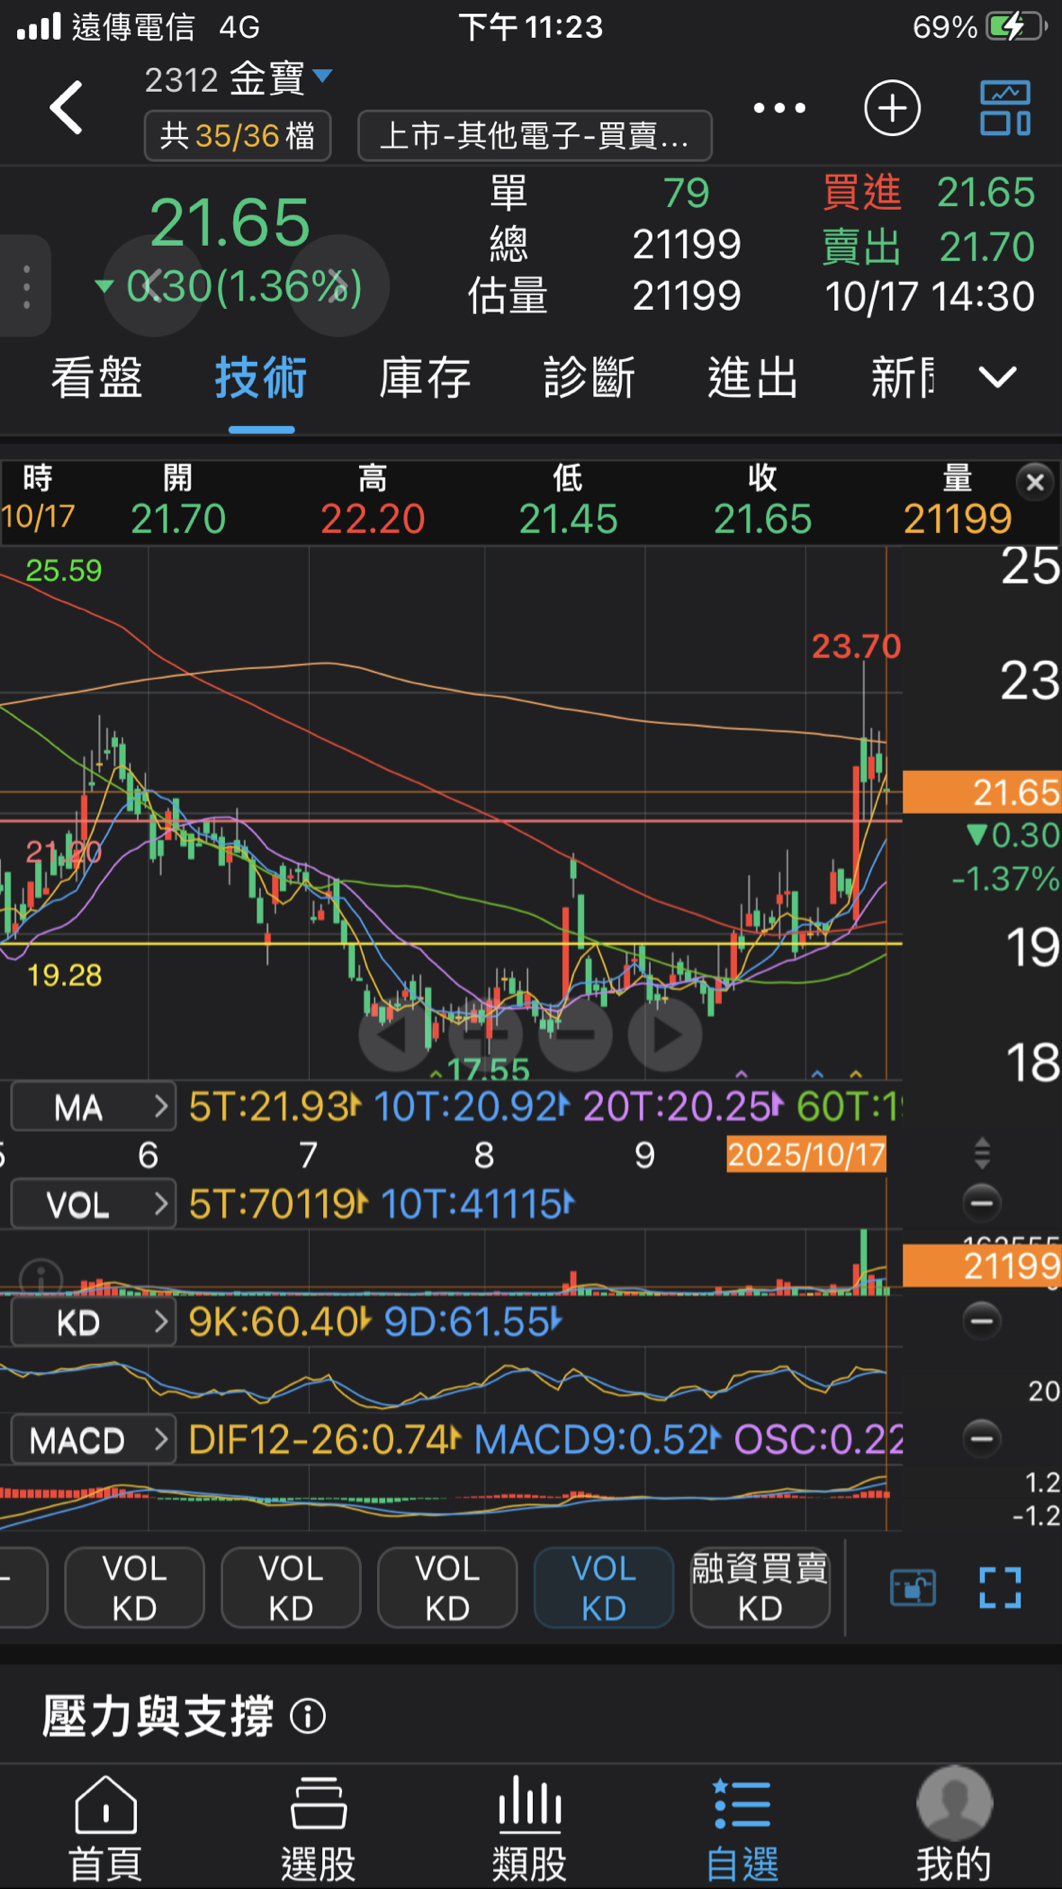This screenshot has width=1062, height=1889.
Task: Tap the large 21.65 last price
Action: coord(230,222)
